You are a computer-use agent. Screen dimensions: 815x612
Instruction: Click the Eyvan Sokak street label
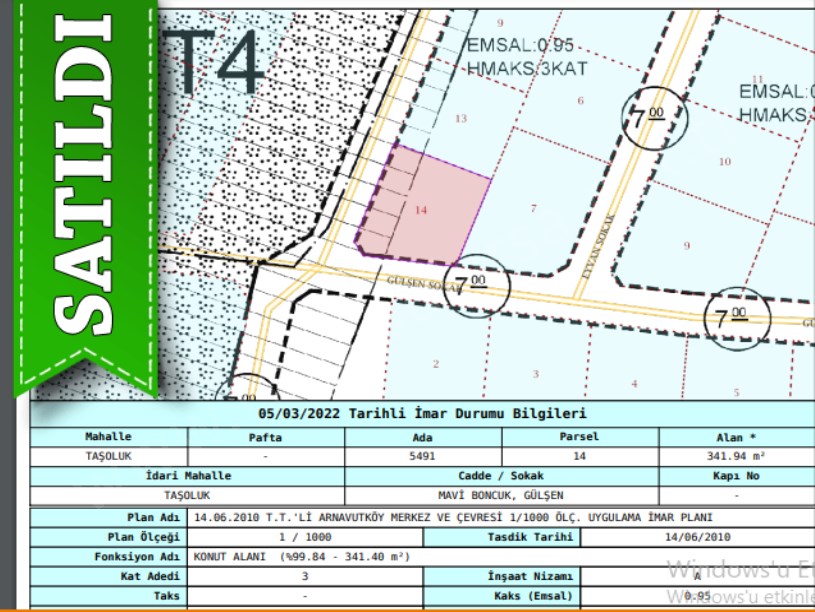pyautogui.click(x=599, y=238)
